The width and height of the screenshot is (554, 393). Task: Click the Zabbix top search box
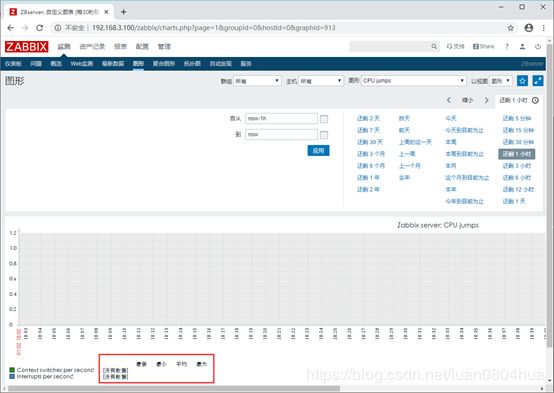(x=390, y=46)
